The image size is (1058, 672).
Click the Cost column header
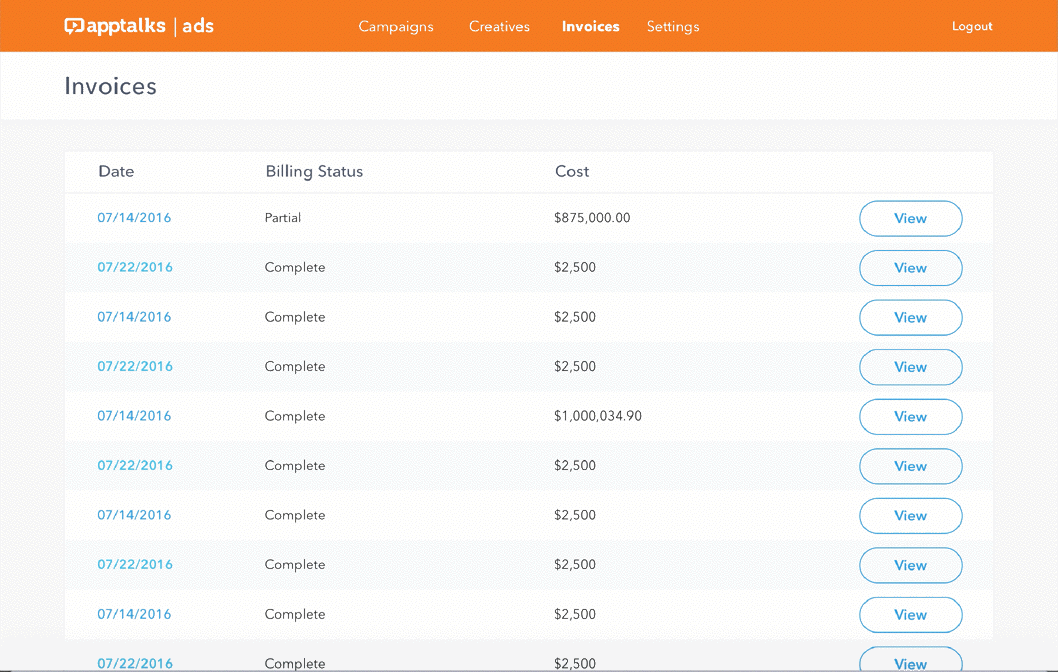pos(572,171)
